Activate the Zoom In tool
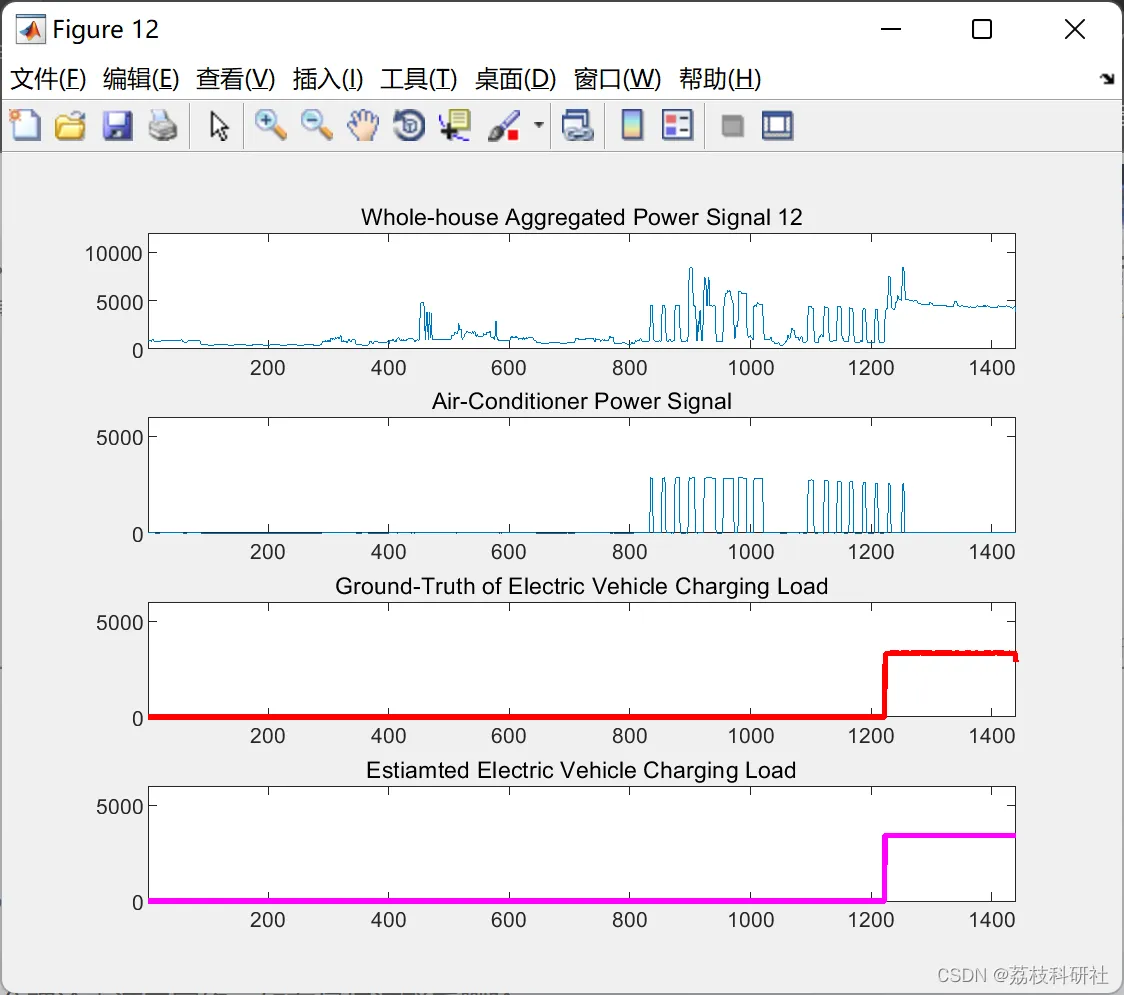1124x995 pixels. [x=271, y=125]
